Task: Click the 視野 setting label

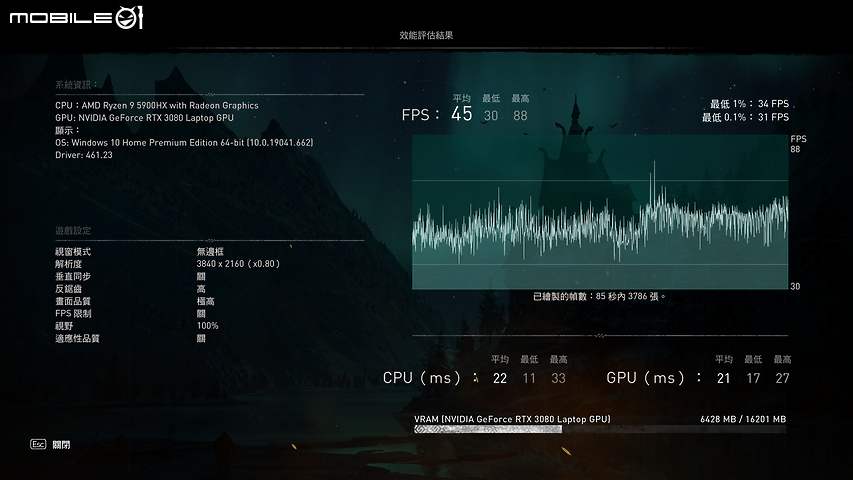Action: [64, 326]
